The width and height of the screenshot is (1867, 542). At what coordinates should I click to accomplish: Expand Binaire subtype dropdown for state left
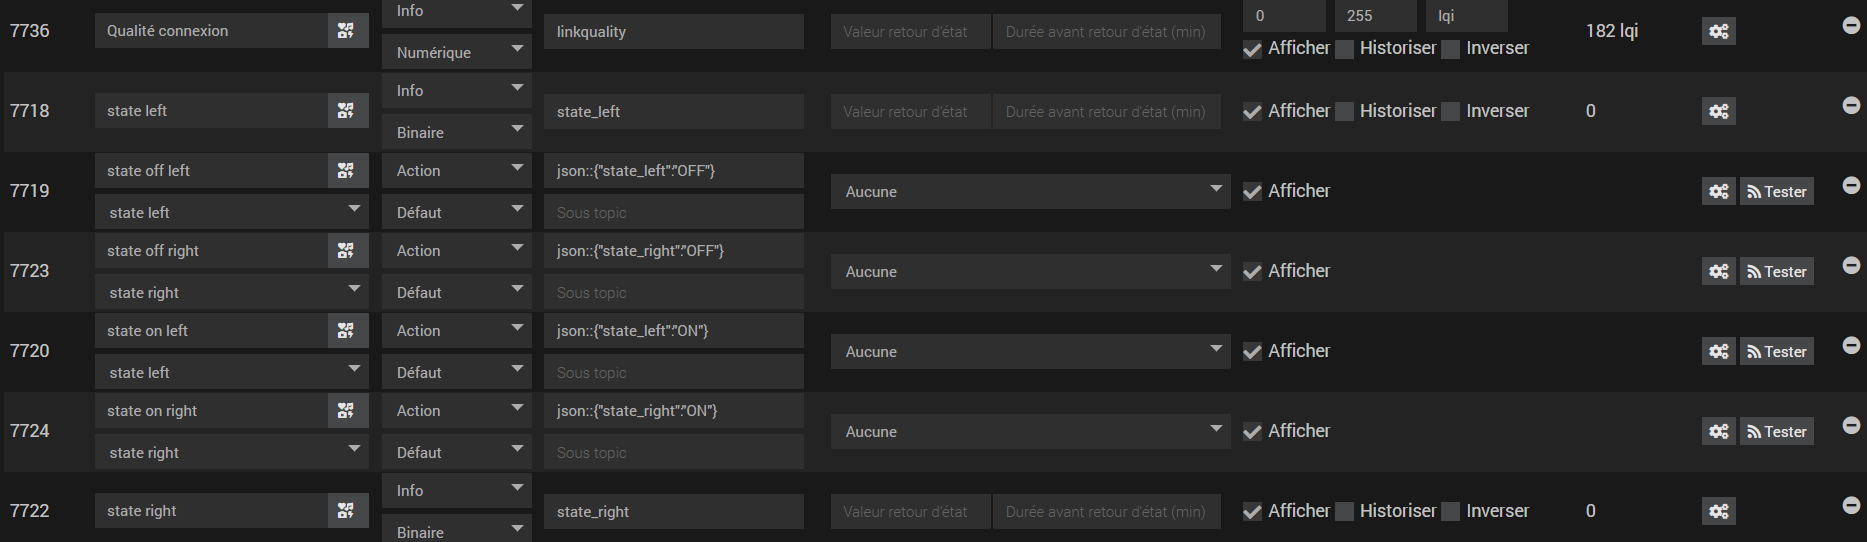click(x=456, y=132)
